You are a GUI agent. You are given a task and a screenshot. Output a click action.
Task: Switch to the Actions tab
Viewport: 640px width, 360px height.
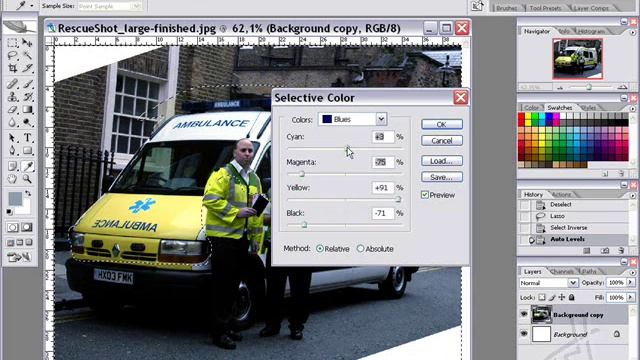562,195
